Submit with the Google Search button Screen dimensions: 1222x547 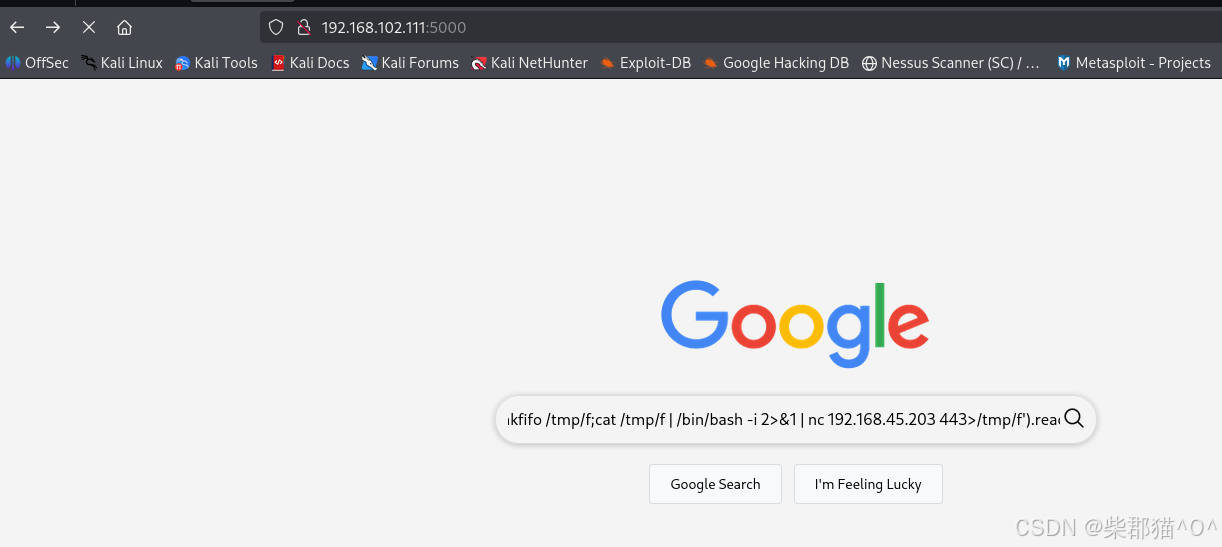coord(715,484)
